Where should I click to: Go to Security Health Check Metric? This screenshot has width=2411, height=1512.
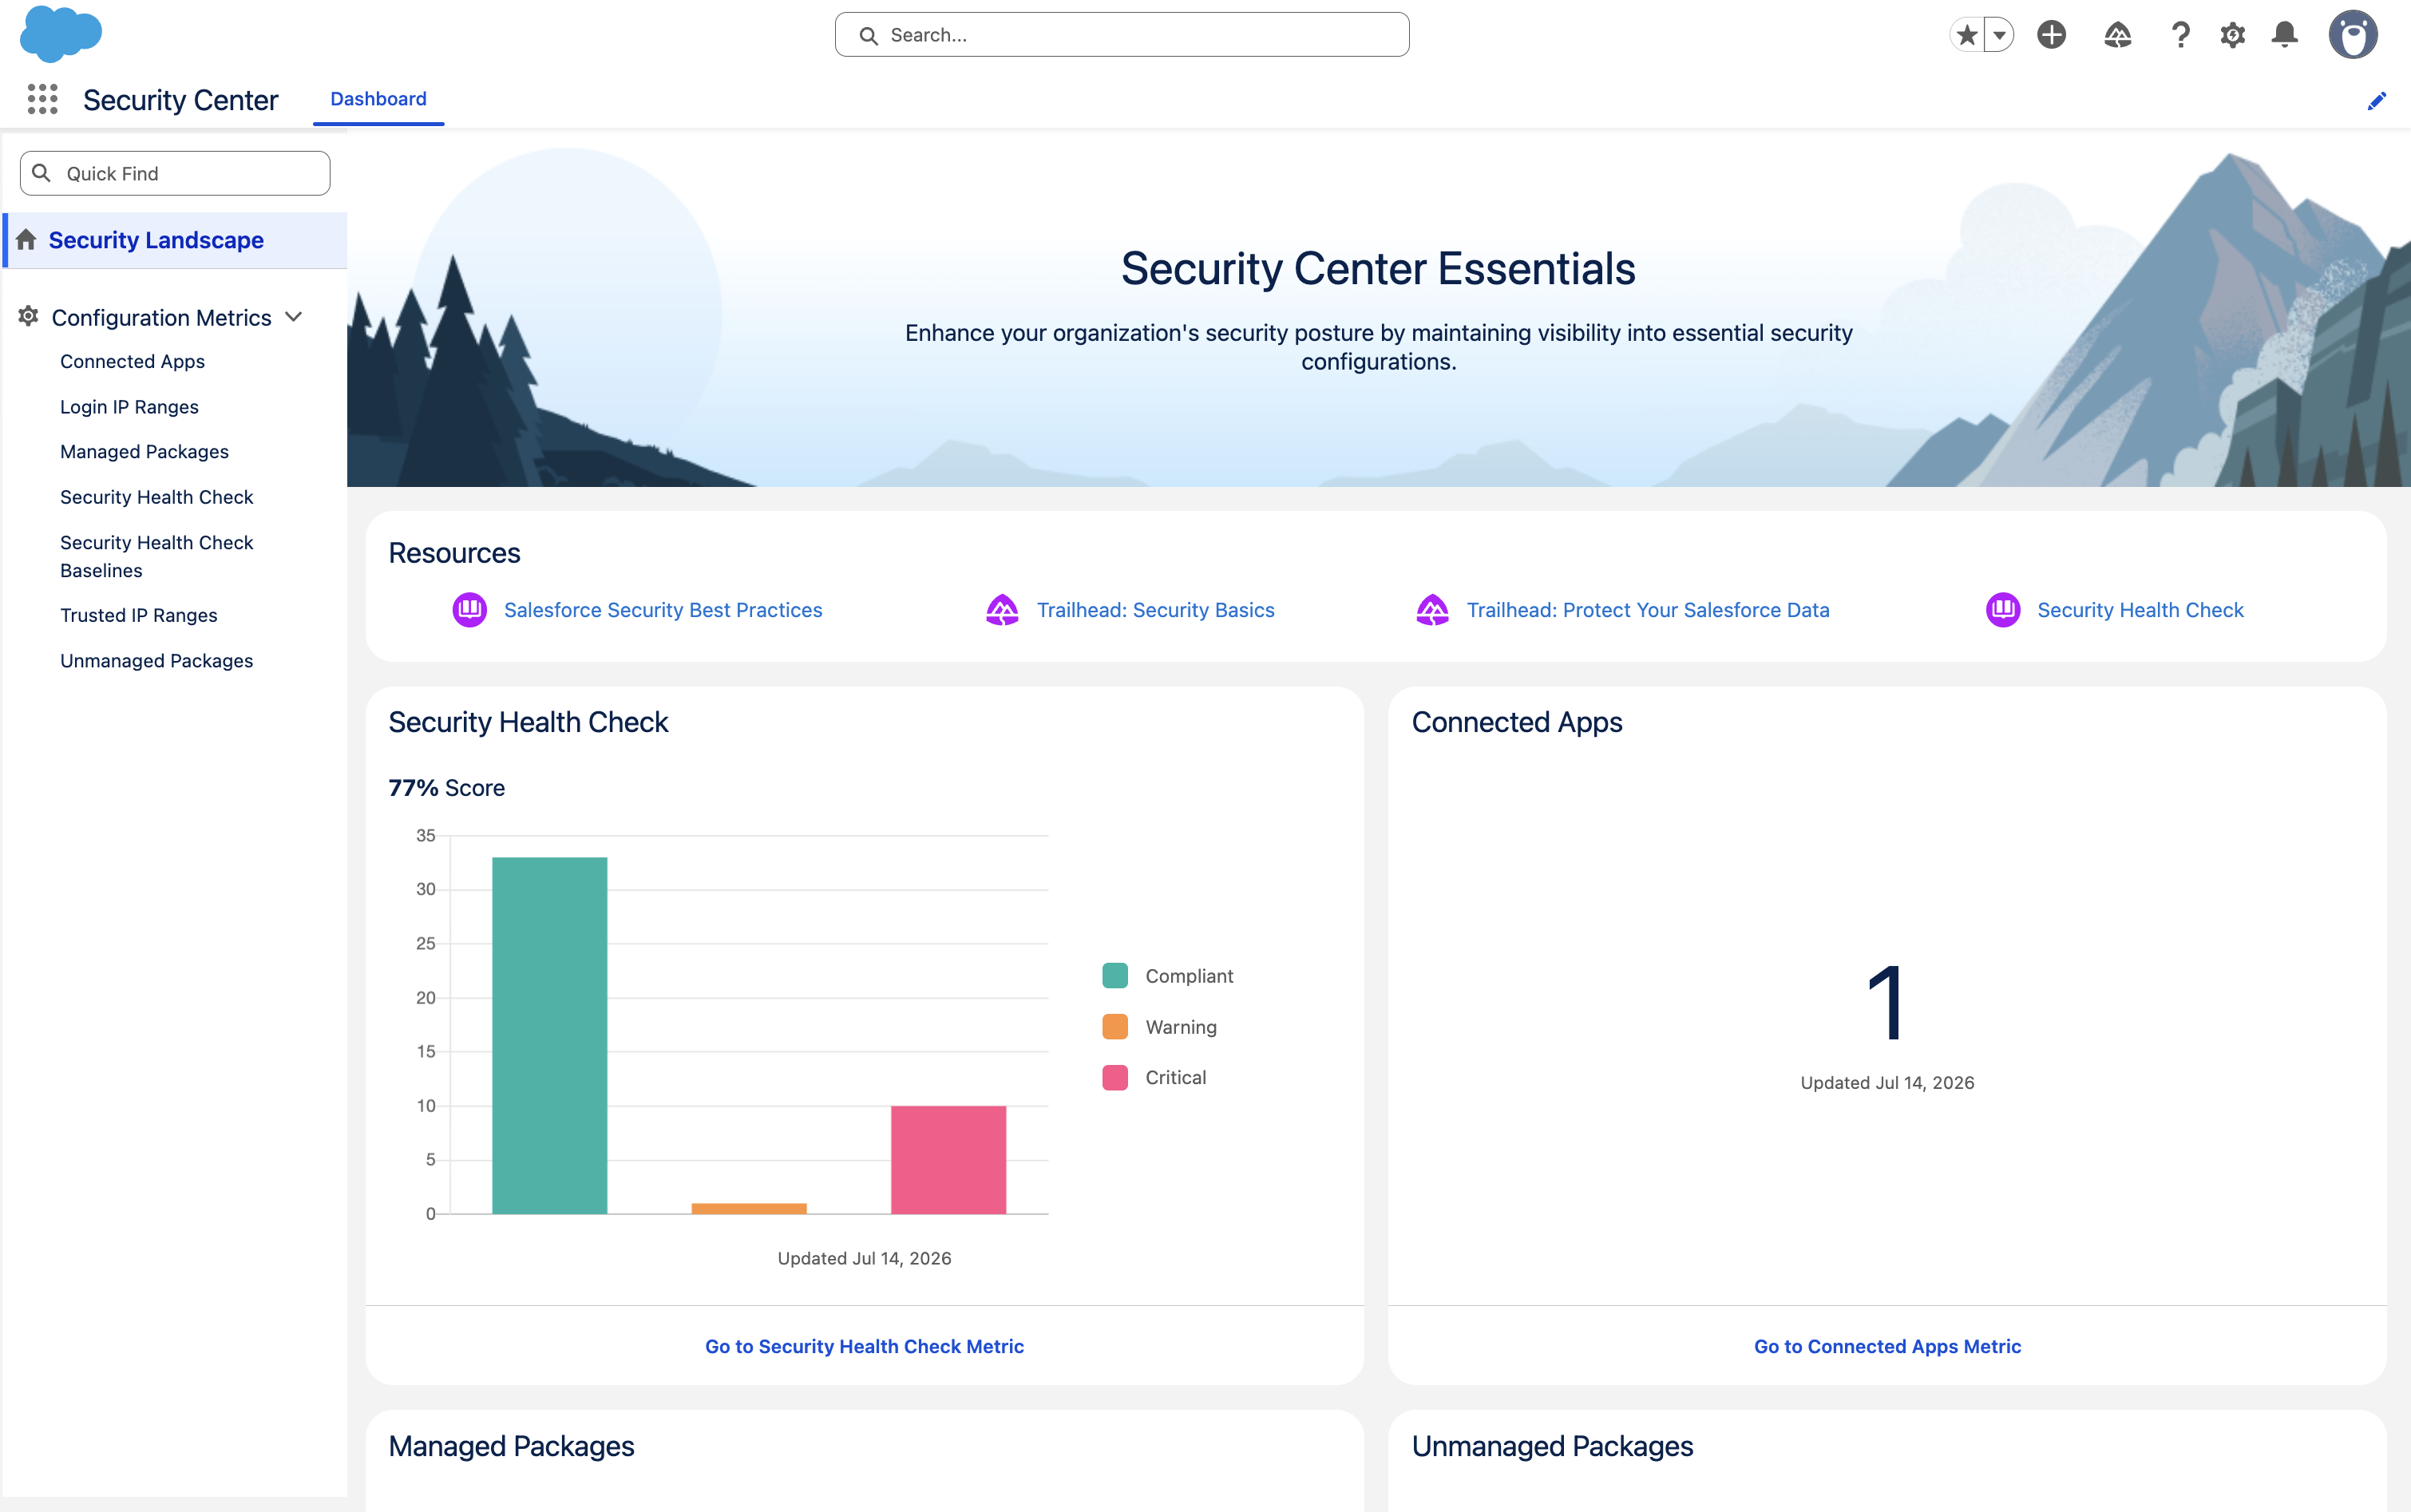click(864, 1347)
